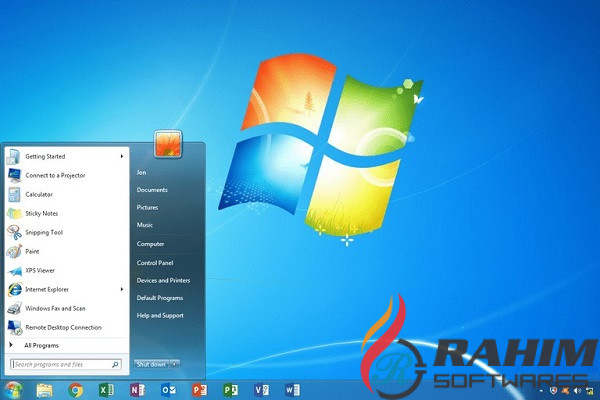Click the Google Chrome taskbar icon
This screenshot has height=400, width=600.
tap(76, 389)
